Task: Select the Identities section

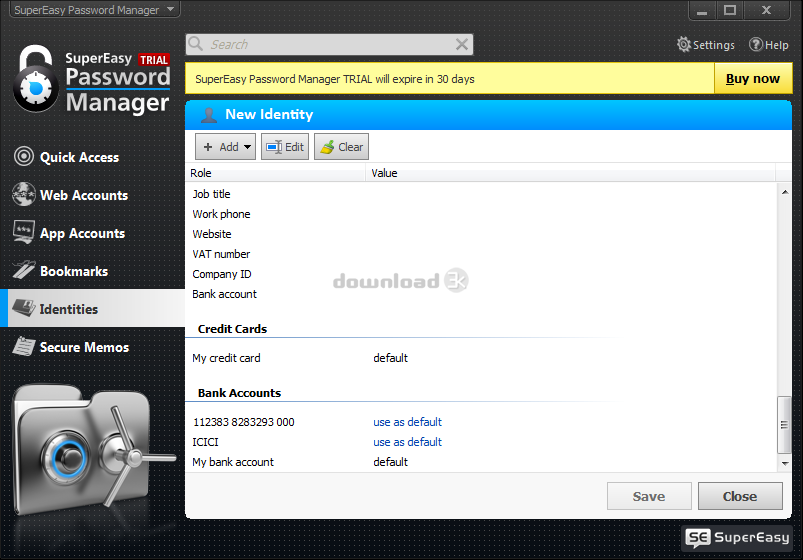Action: [x=92, y=308]
